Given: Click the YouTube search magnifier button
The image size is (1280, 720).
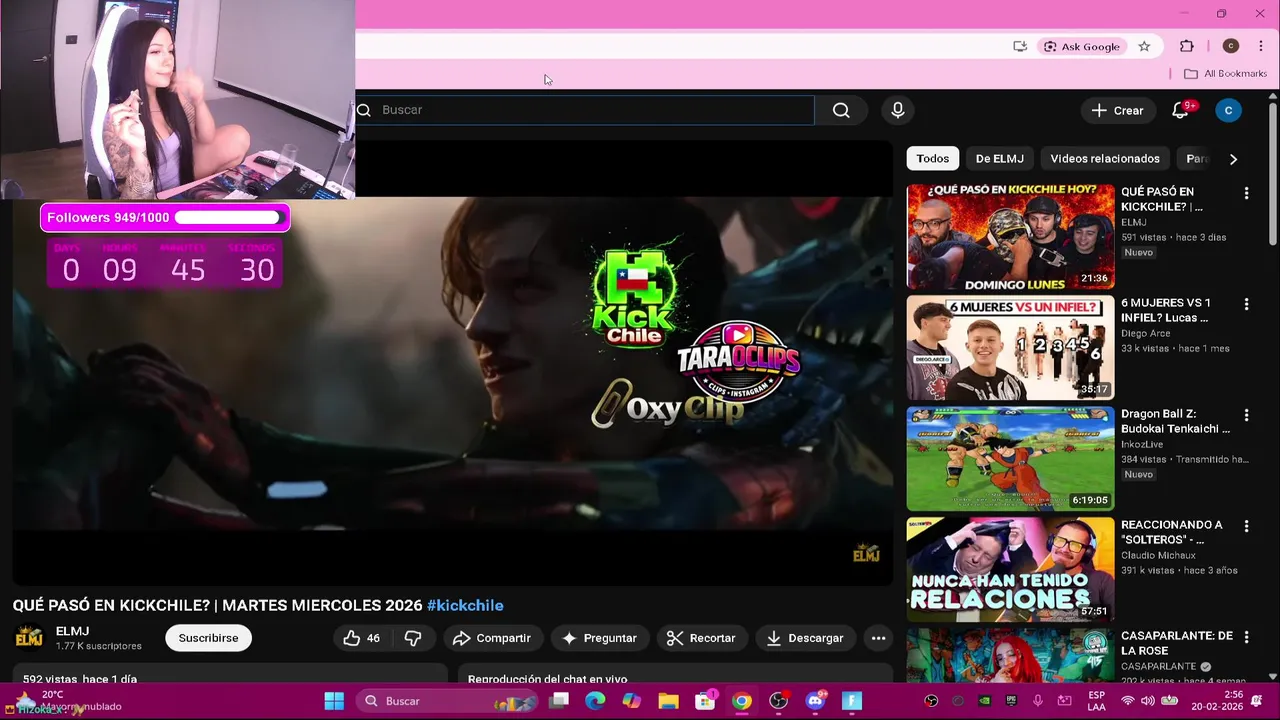Looking at the screenshot, I should (841, 110).
